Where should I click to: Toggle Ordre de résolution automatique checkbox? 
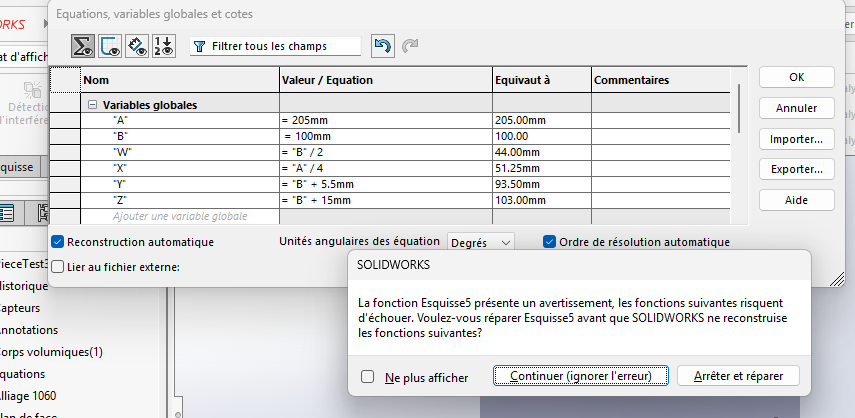pos(549,242)
